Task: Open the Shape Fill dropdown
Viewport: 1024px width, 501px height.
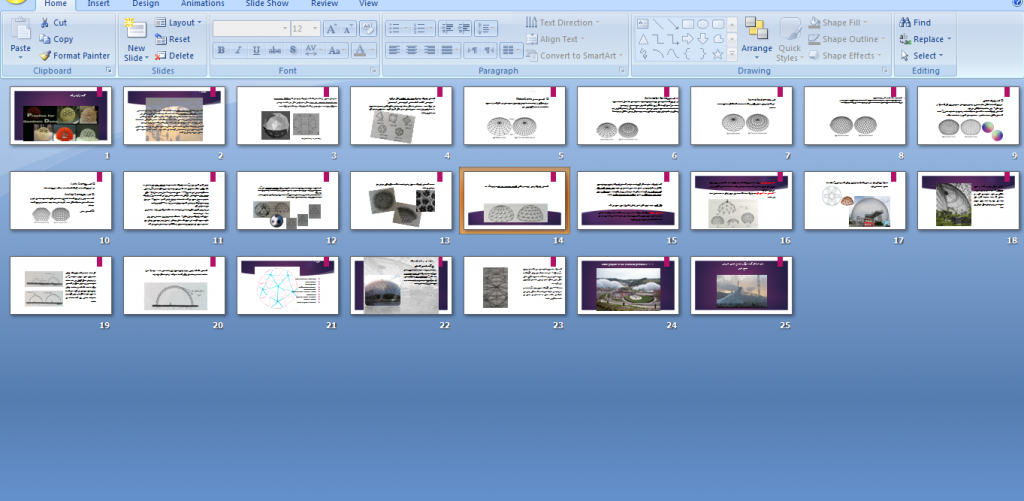Action: click(x=838, y=23)
